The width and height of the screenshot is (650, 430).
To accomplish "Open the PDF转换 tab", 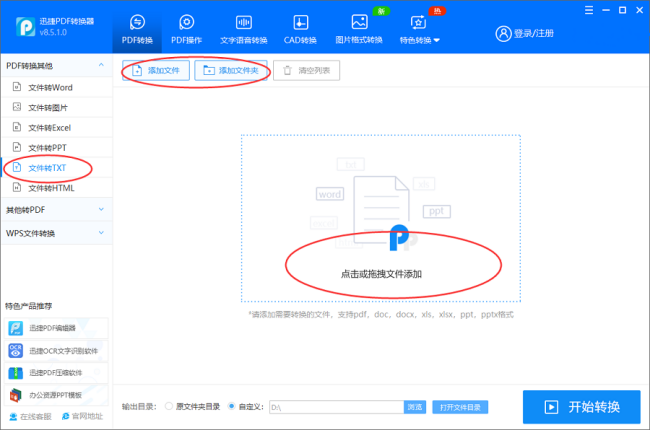I will click(137, 29).
